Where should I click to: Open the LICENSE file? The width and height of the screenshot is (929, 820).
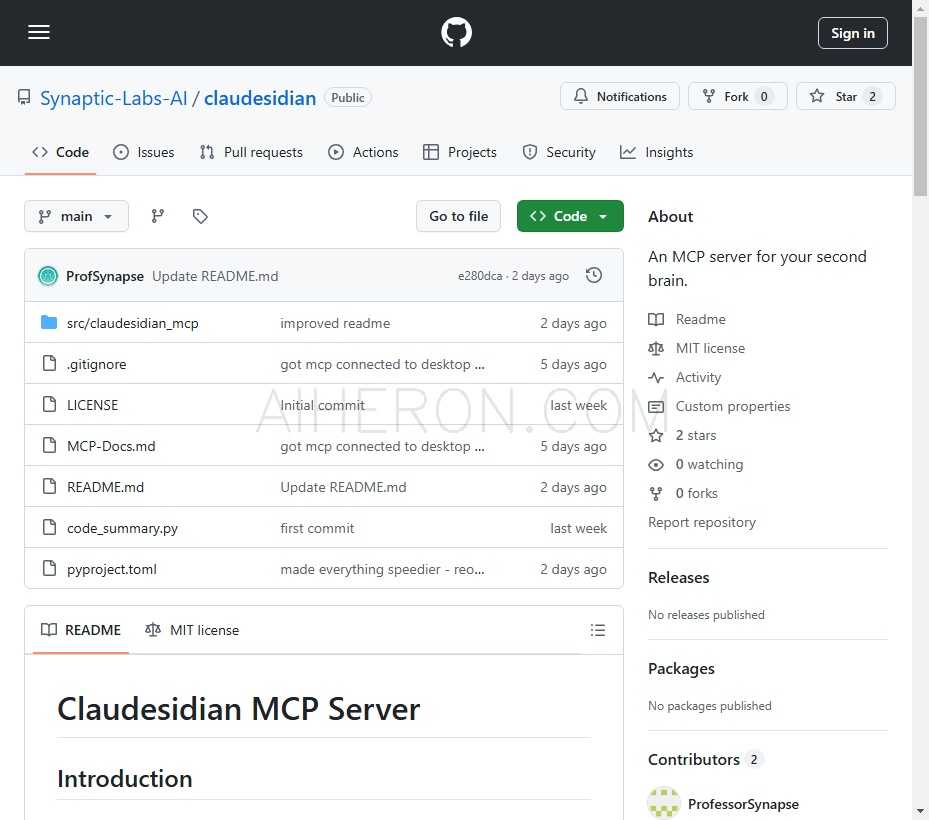point(92,405)
